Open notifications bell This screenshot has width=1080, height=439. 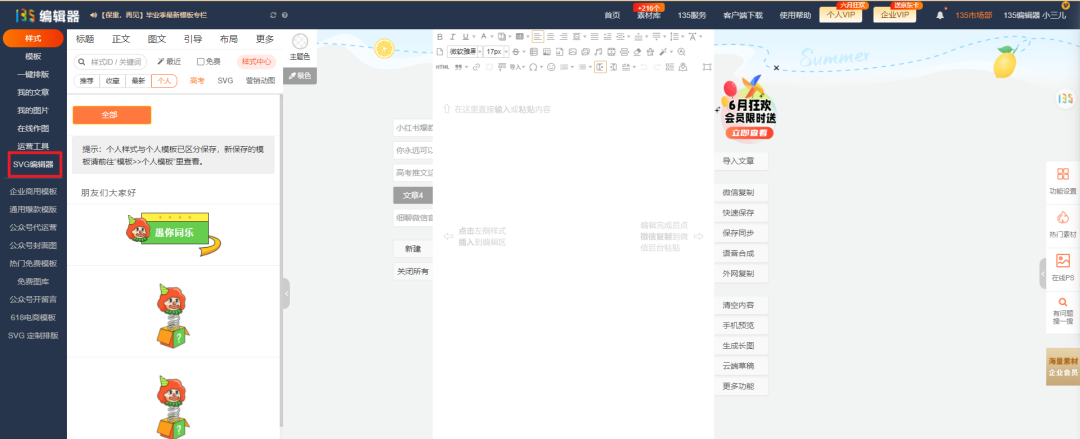(940, 15)
